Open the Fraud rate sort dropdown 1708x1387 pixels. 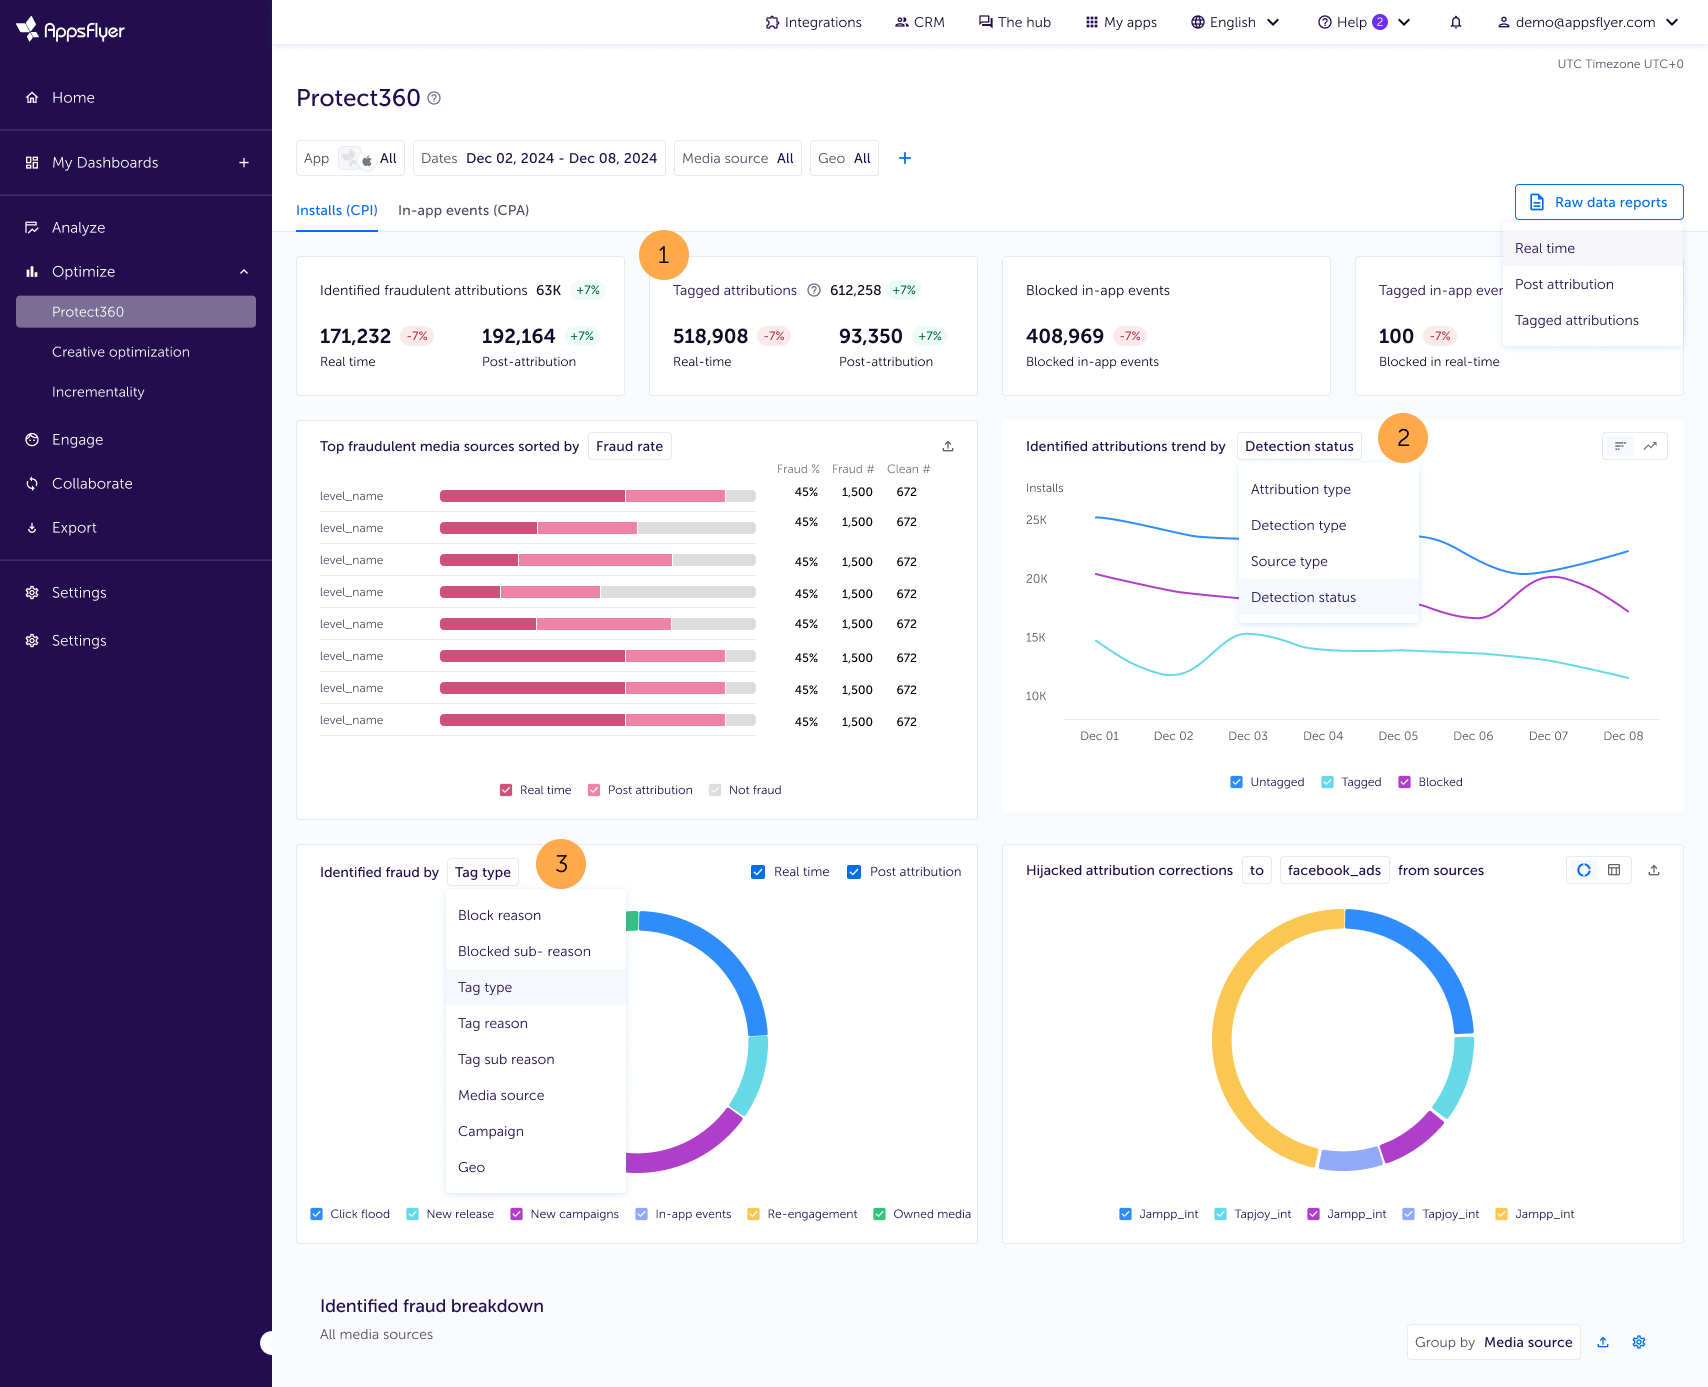point(629,446)
